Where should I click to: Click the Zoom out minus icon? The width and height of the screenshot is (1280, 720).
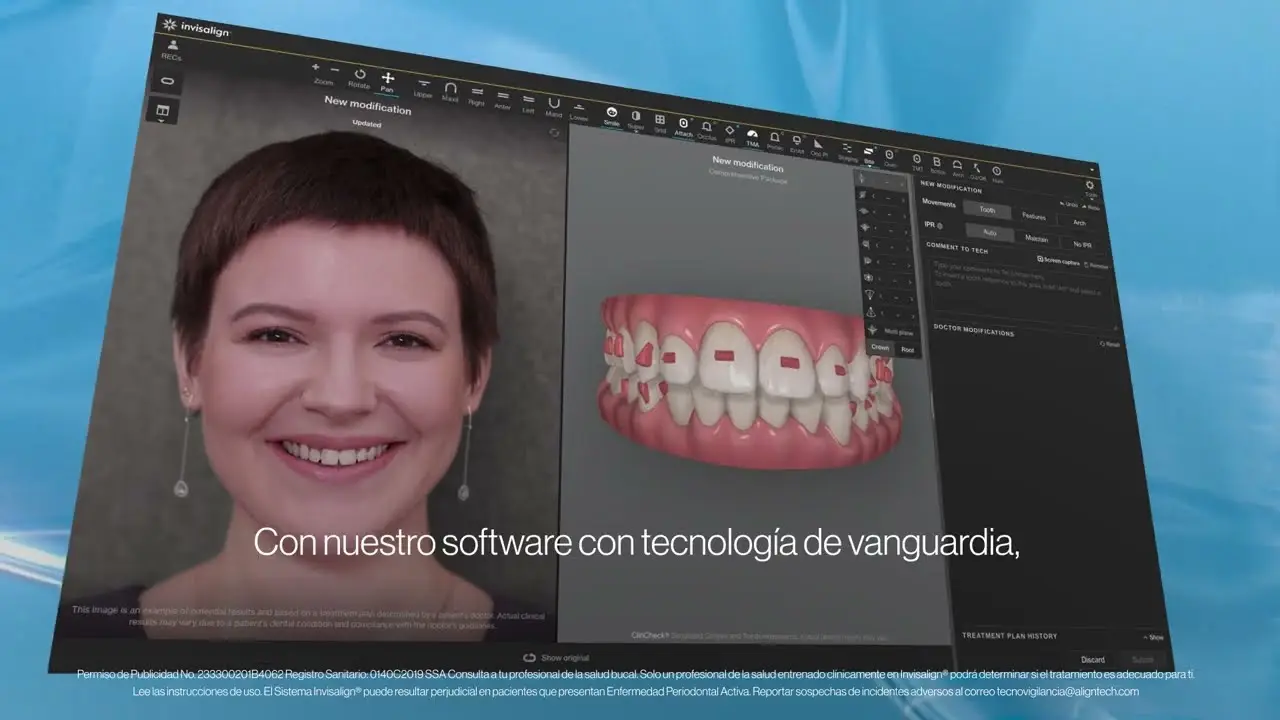tap(335, 70)
